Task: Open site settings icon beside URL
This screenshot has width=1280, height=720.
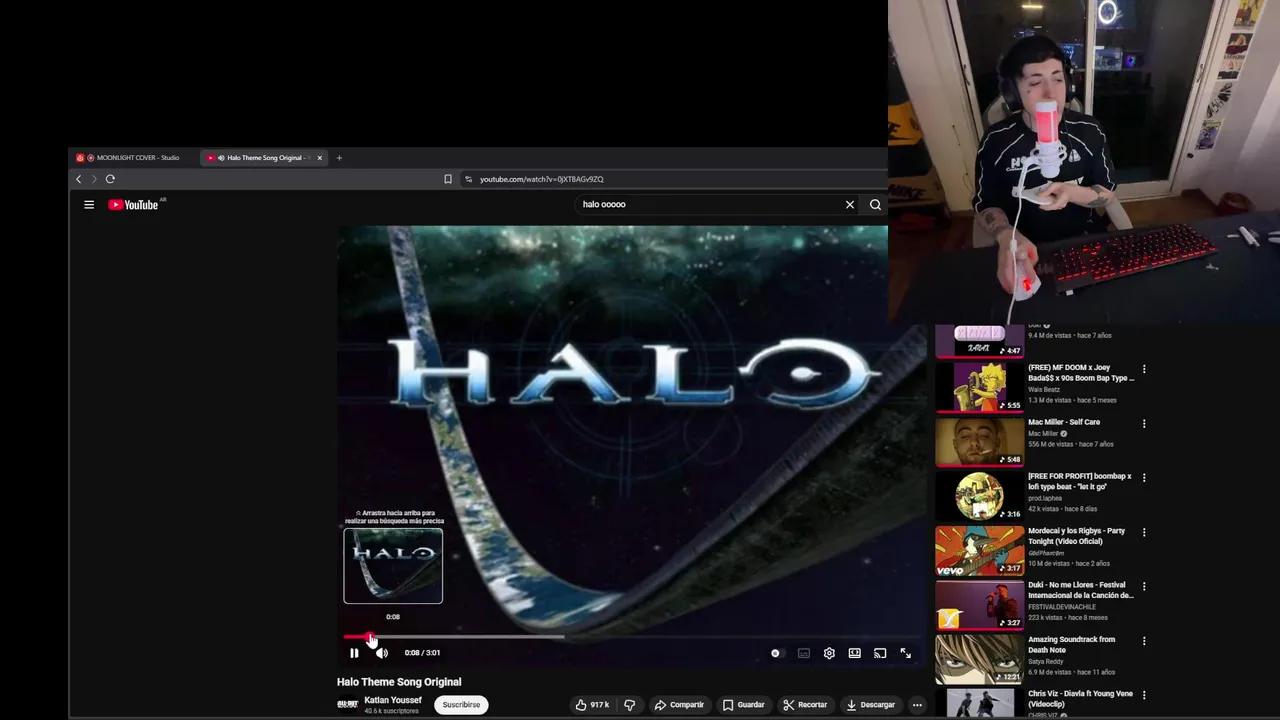Action: point(468,179)
